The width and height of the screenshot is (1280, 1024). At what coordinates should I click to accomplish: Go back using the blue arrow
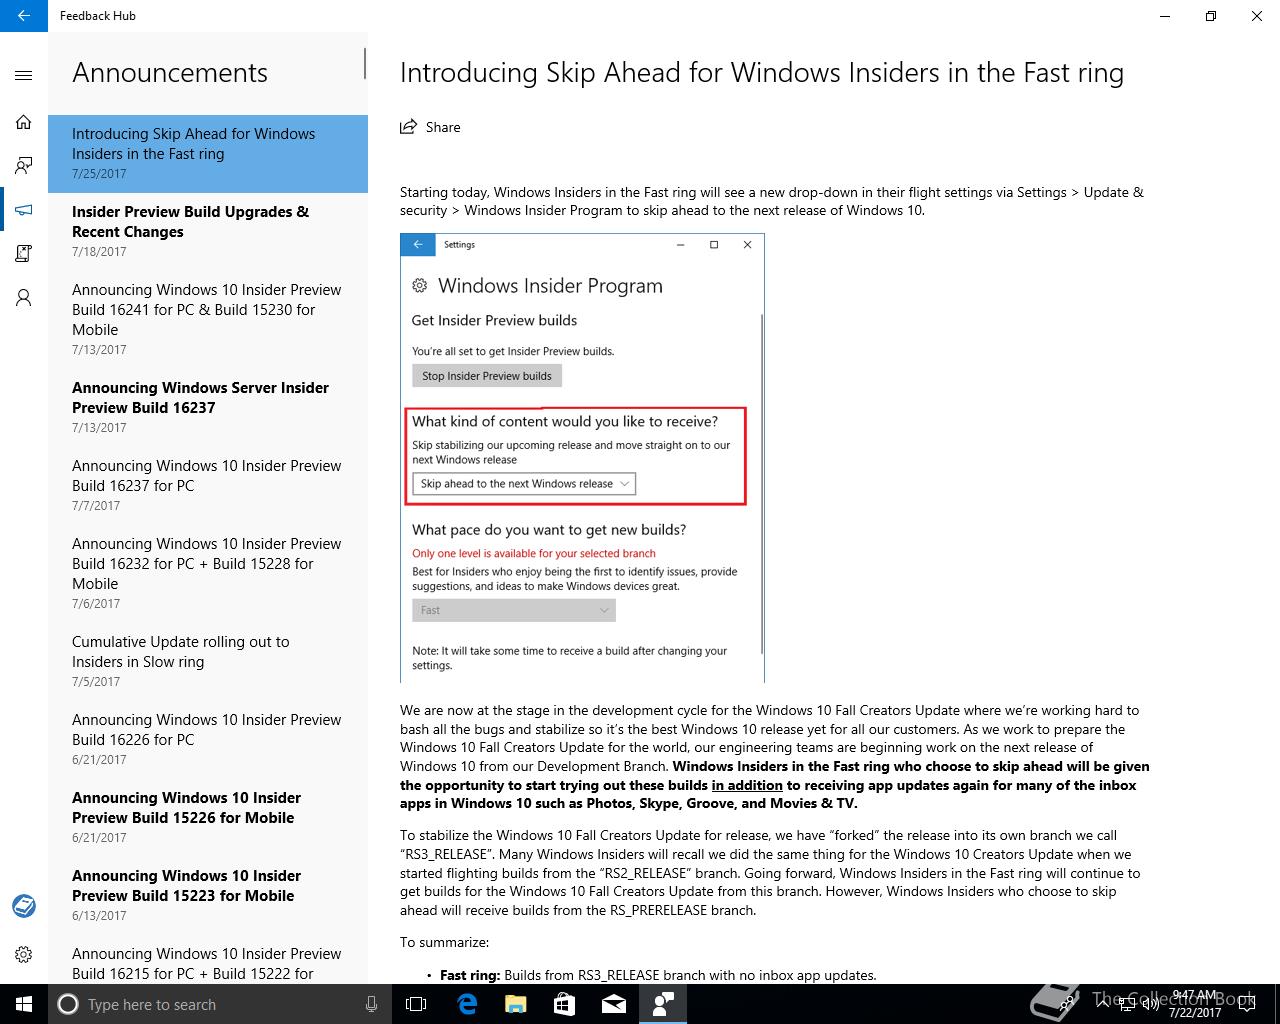pyautogui.click(x=24, y=16)
